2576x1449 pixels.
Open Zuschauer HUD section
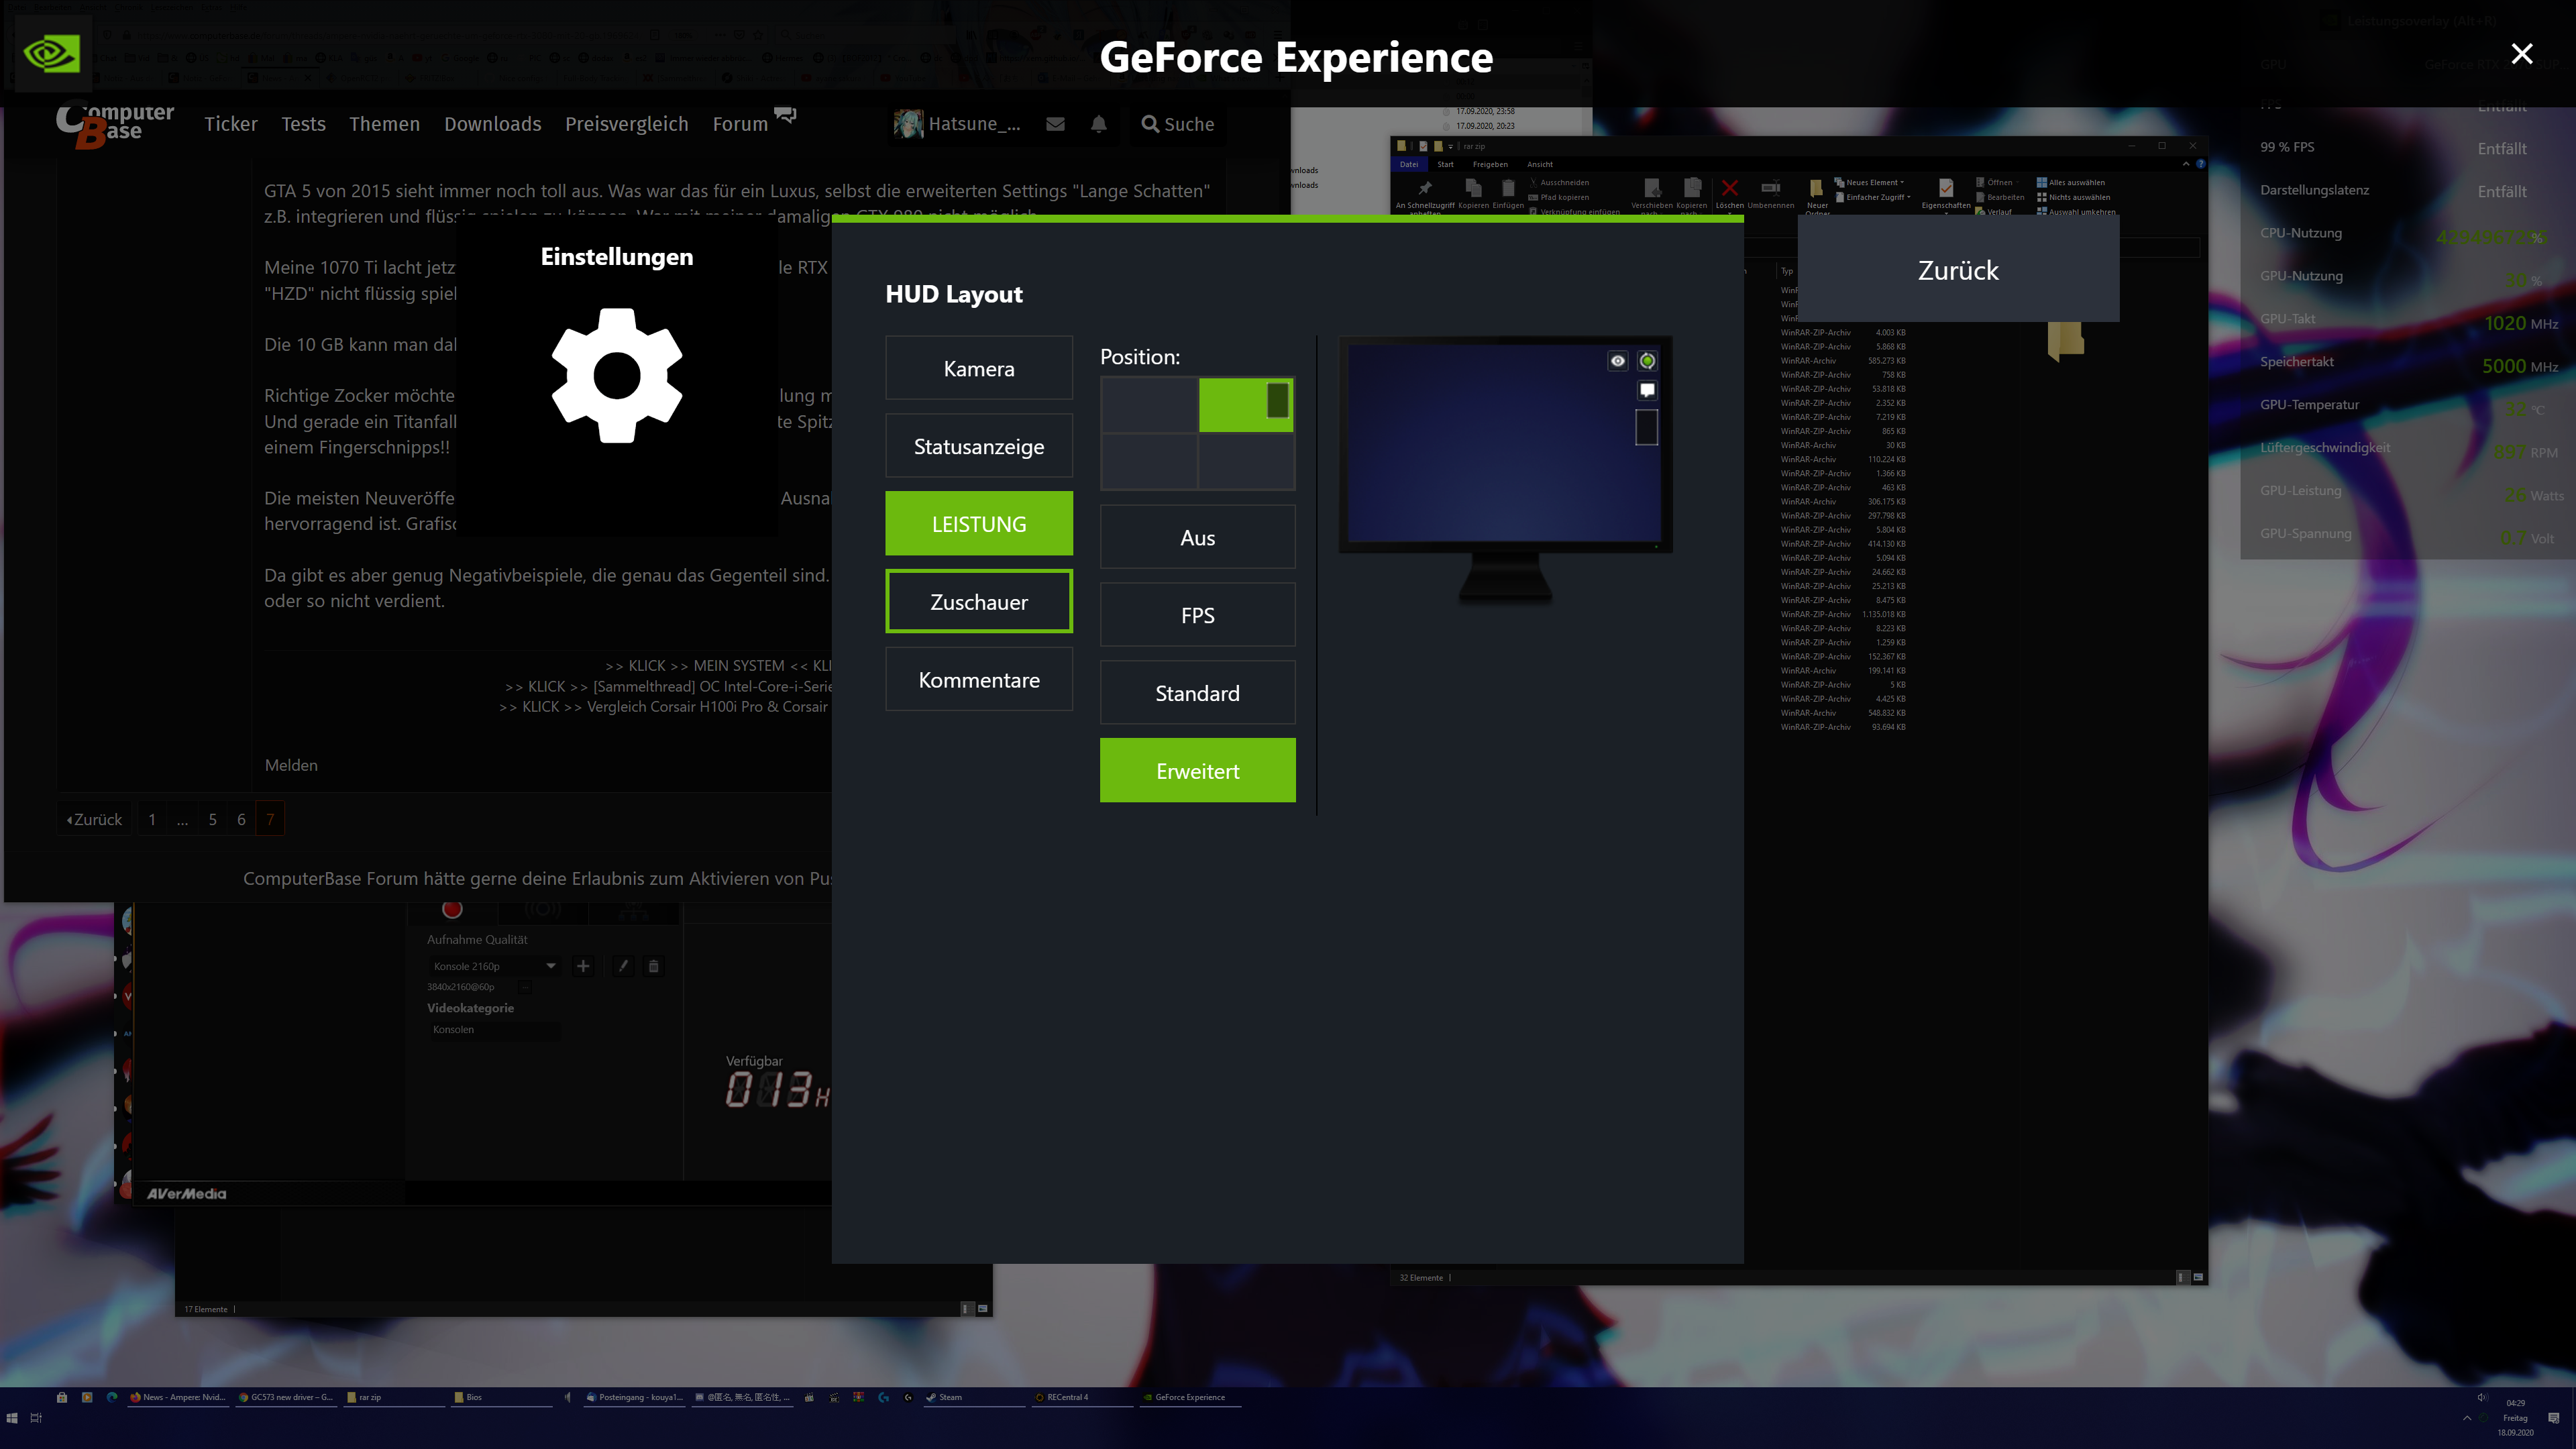click(978, 602)
